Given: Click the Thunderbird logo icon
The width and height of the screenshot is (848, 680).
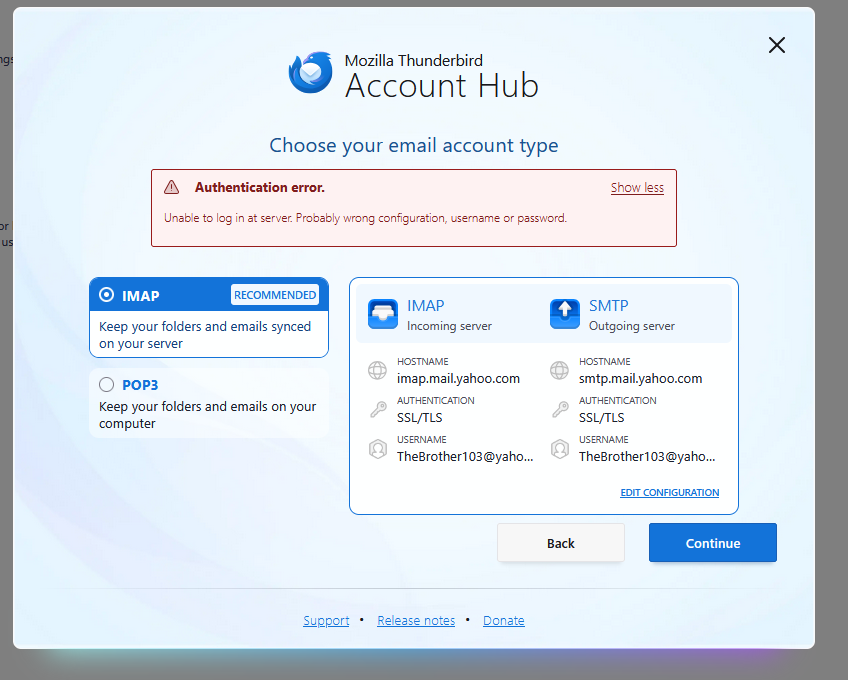Looking at the screenshot, I should [x=310, y=72].
